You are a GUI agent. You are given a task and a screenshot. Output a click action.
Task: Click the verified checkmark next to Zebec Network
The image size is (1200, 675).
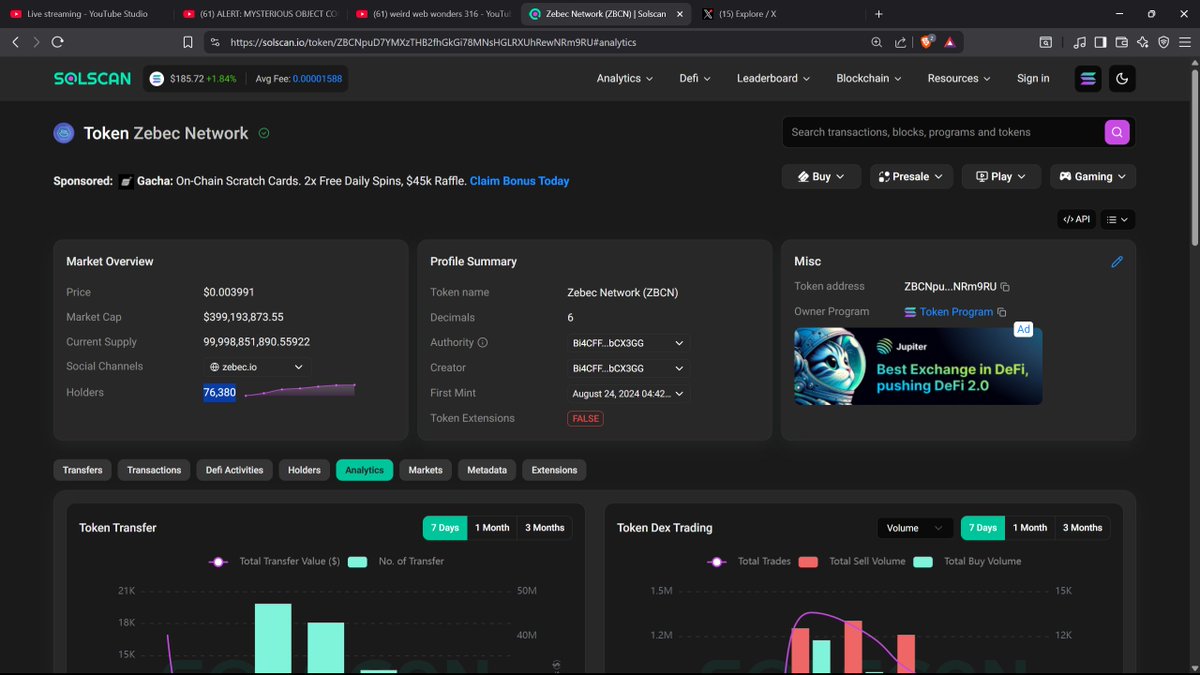click(264, 133)
